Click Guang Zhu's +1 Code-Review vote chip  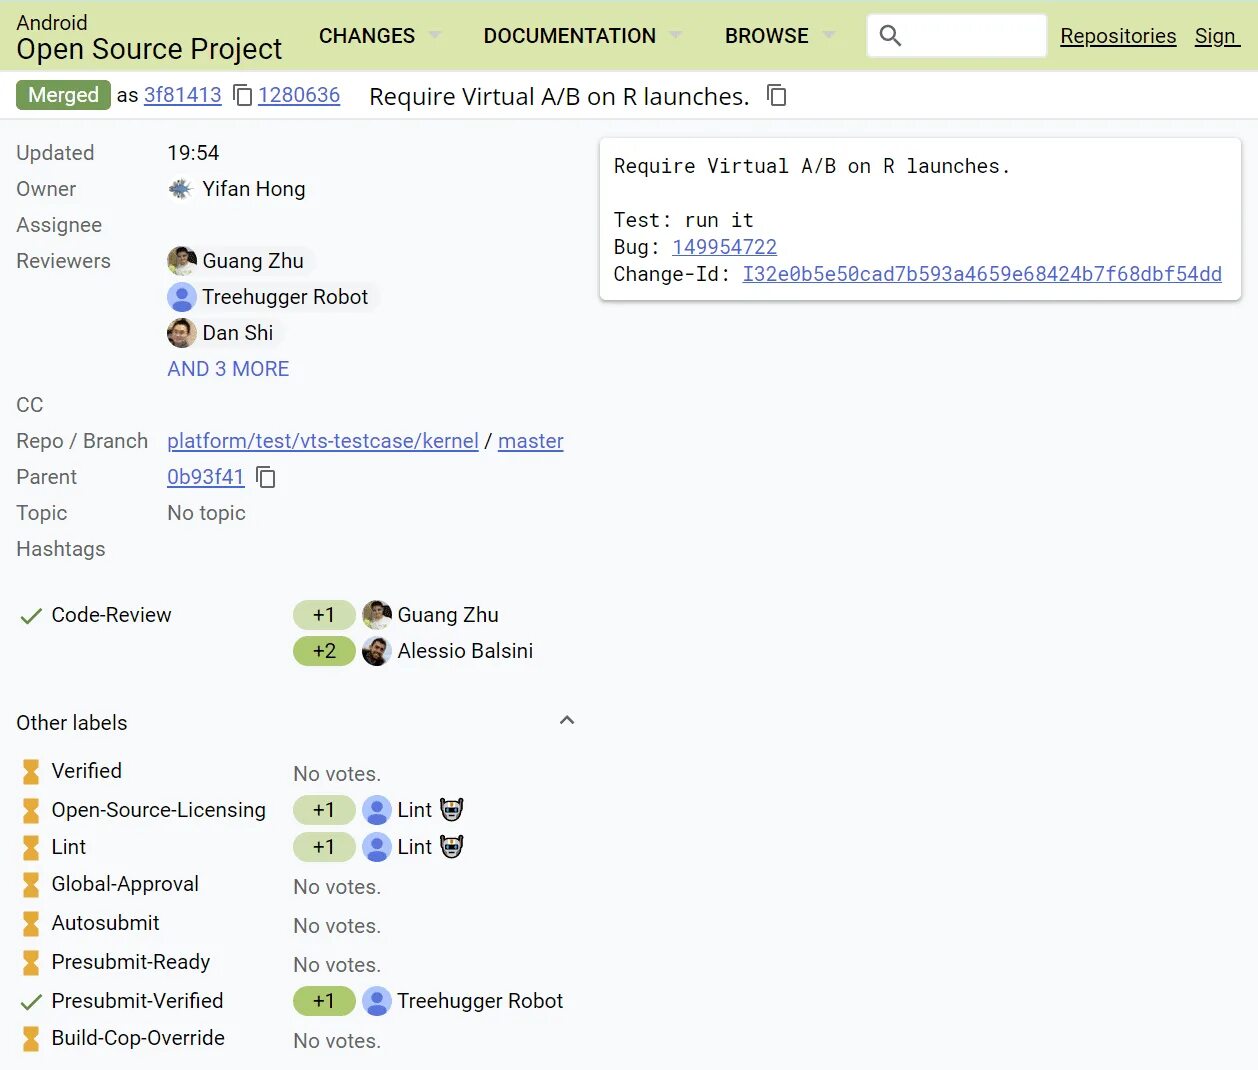pyautogui.click(x=324, y=615)
